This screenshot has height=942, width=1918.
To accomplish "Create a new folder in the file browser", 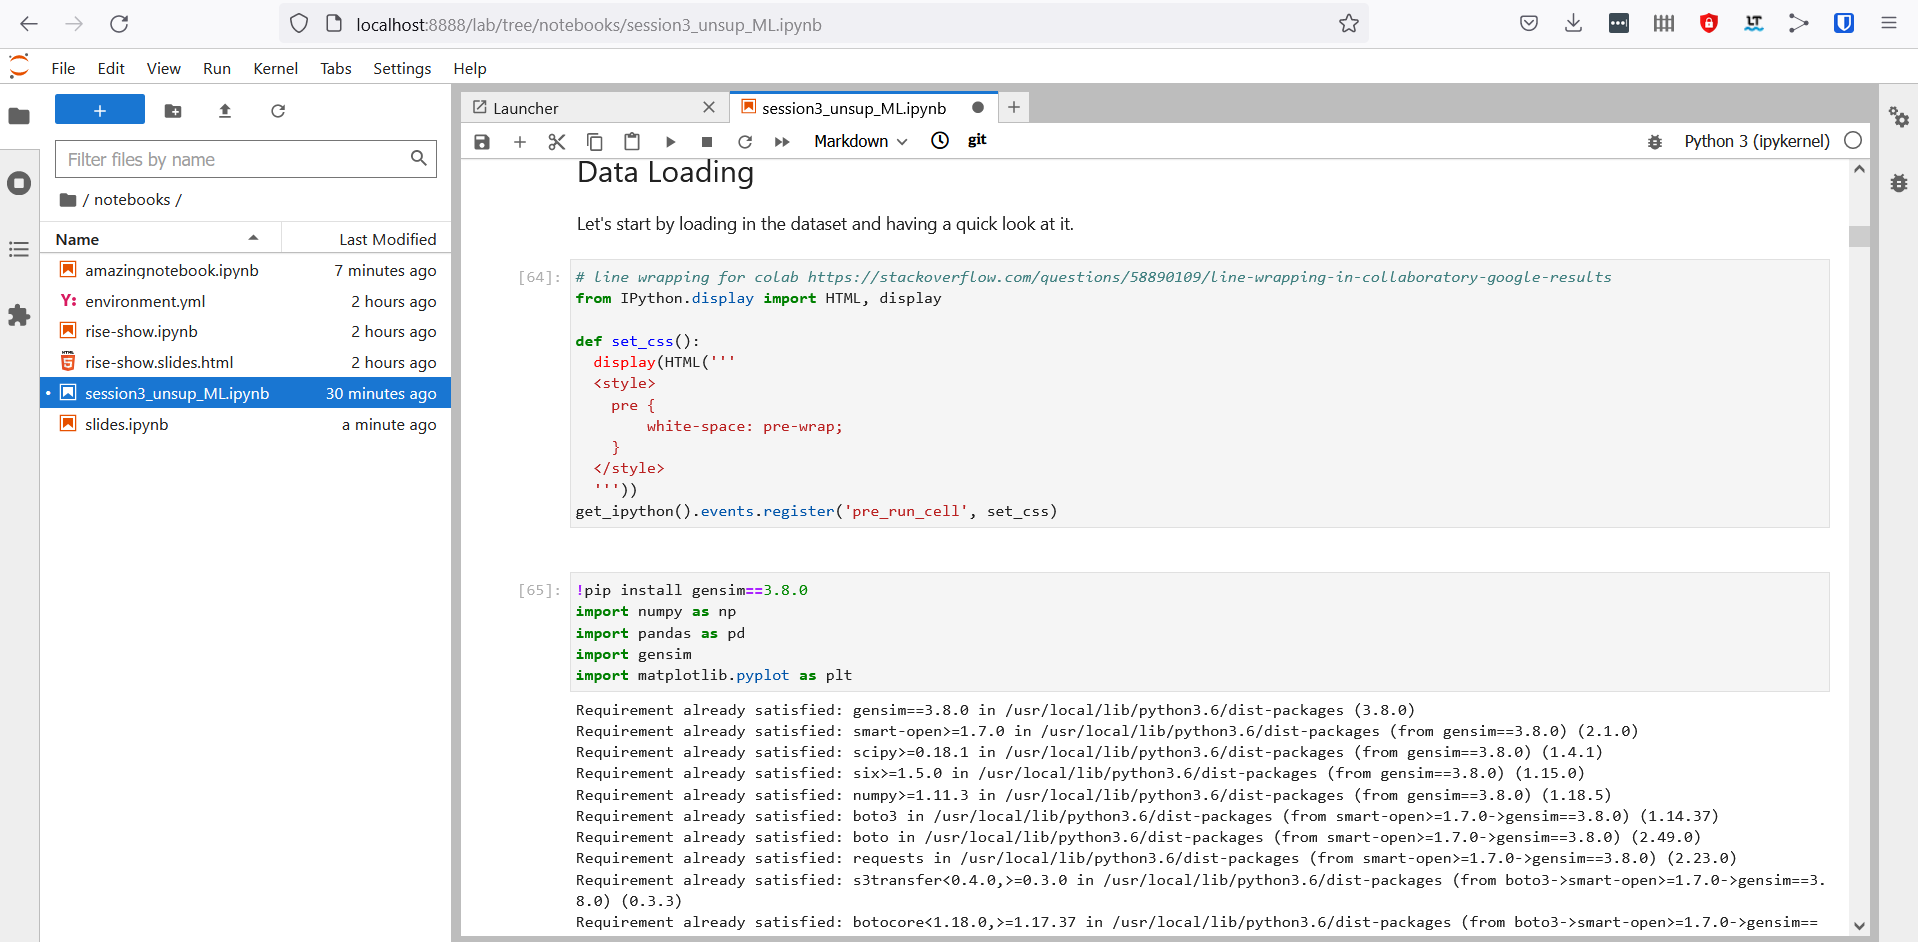I will (x=173, y=111).
